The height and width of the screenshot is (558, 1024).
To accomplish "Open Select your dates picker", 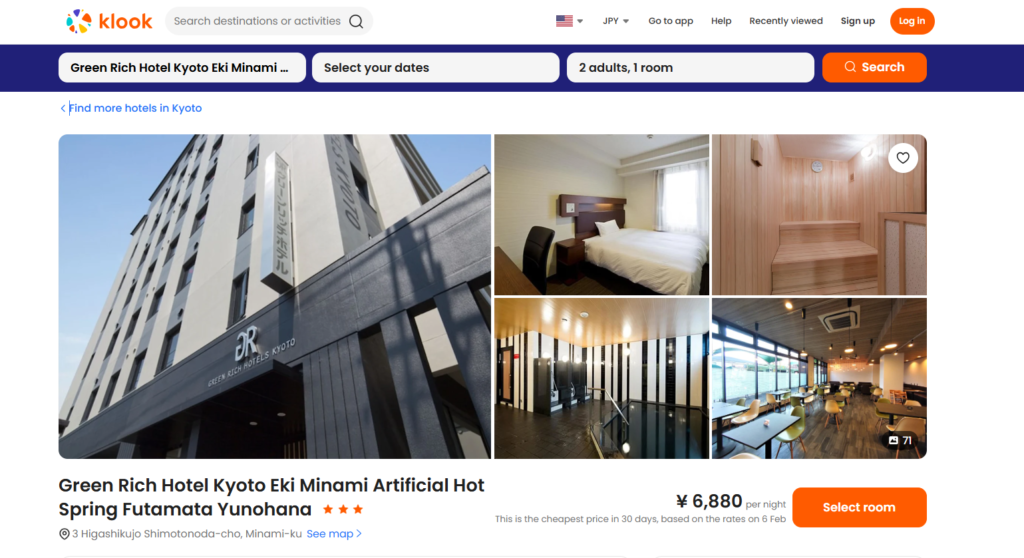I will tap(436, 67).
